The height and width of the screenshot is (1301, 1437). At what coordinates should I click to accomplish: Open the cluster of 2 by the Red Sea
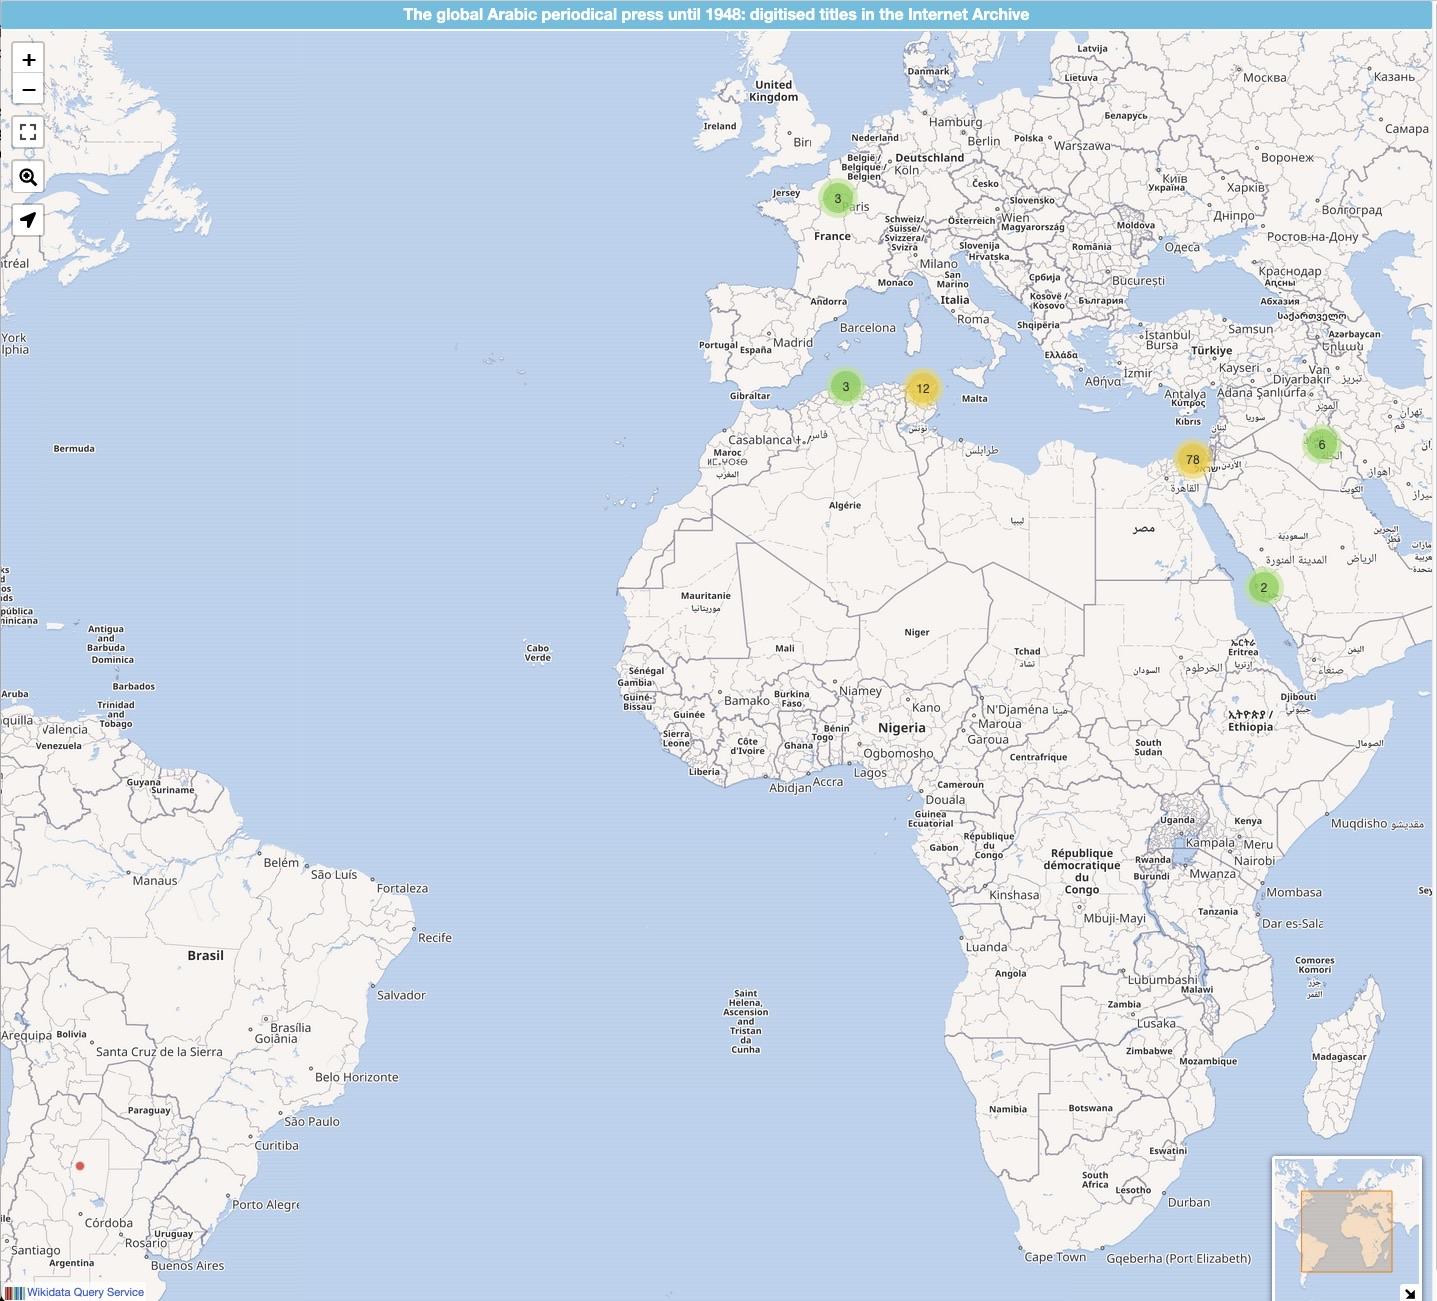(x=1263, y=588)
